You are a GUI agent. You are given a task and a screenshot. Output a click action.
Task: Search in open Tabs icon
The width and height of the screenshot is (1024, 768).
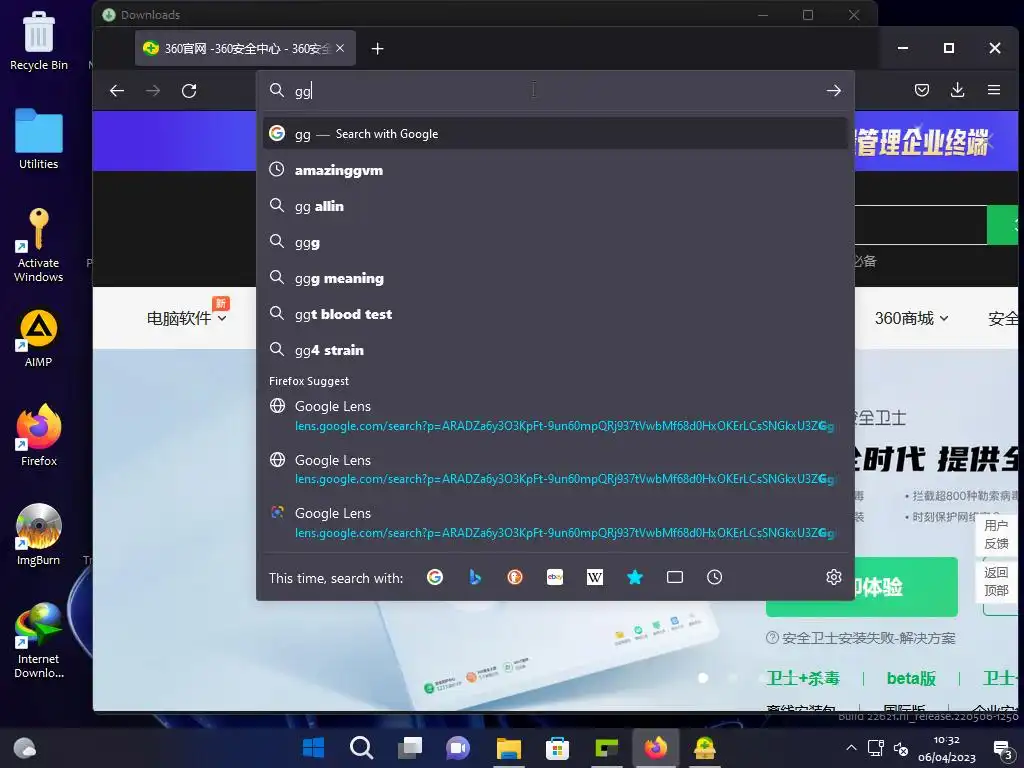click(x=675, y=577)
